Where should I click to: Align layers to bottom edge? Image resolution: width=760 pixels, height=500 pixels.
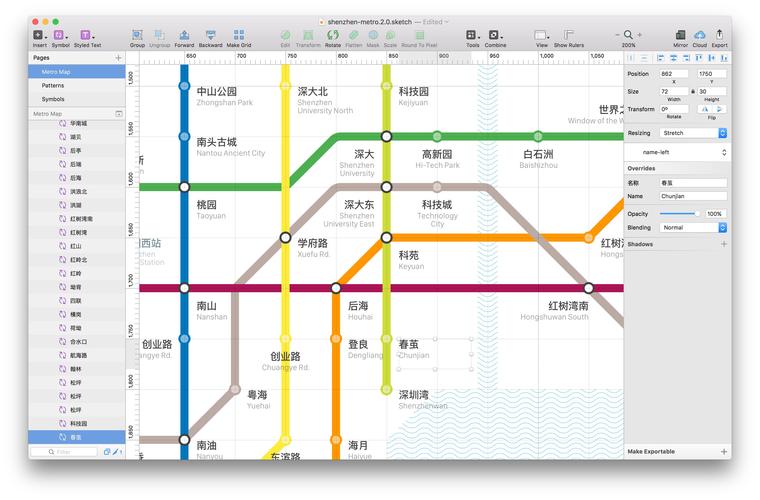pyautogui.click(x=724, y=58)
